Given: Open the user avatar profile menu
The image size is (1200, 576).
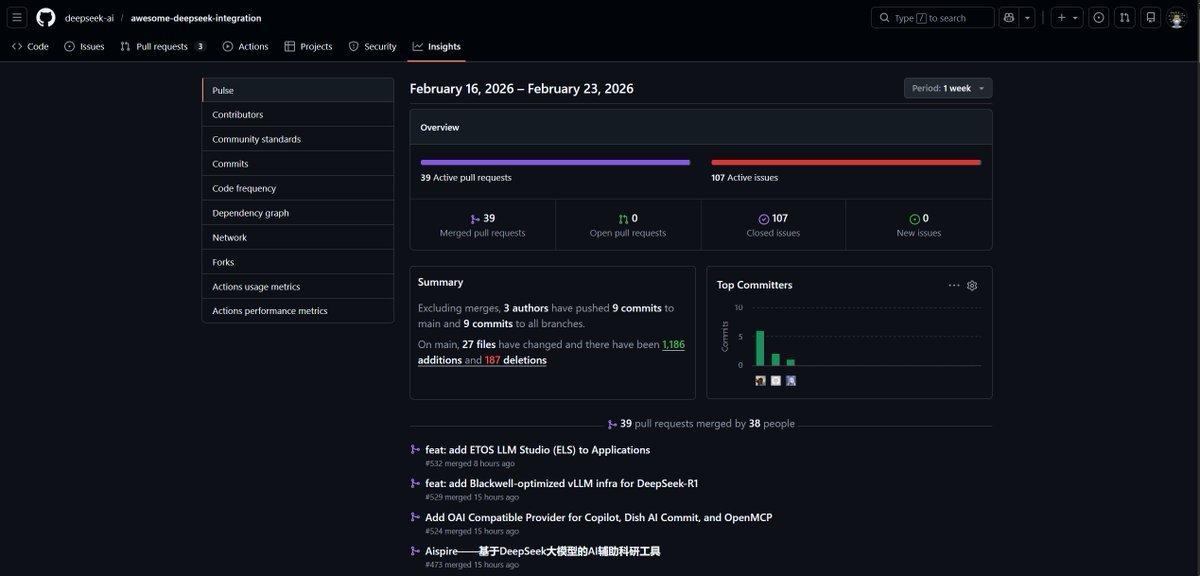Looking at the screenshot, I should [x=1177, y=18].
